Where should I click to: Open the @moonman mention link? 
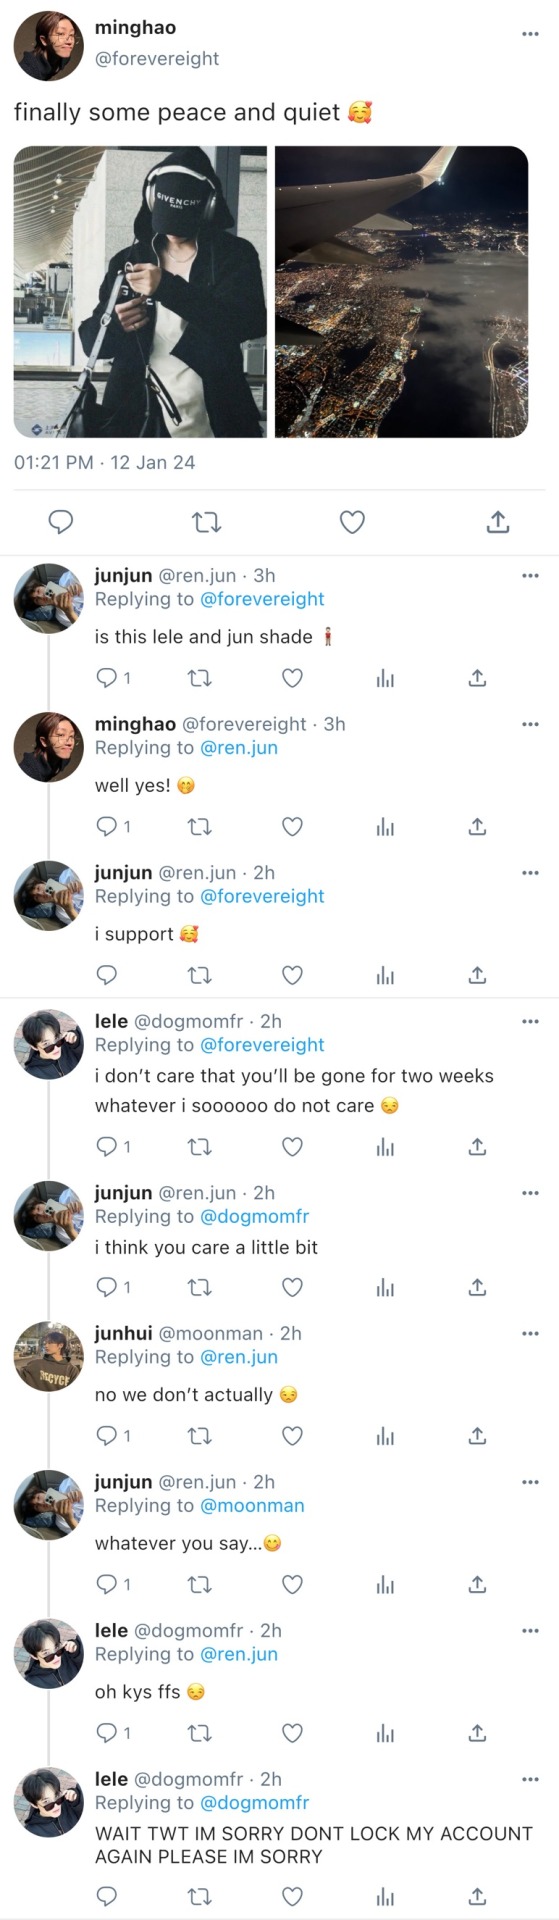(252, 1506)
